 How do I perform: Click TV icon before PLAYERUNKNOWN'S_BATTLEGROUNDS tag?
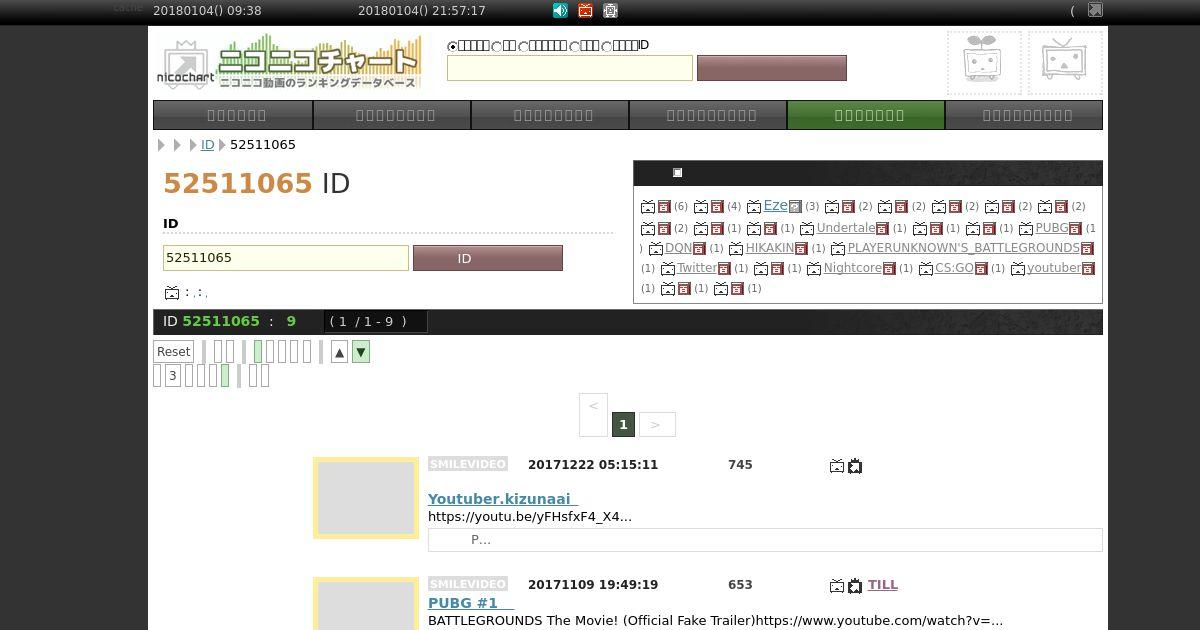tap(838, 249)
